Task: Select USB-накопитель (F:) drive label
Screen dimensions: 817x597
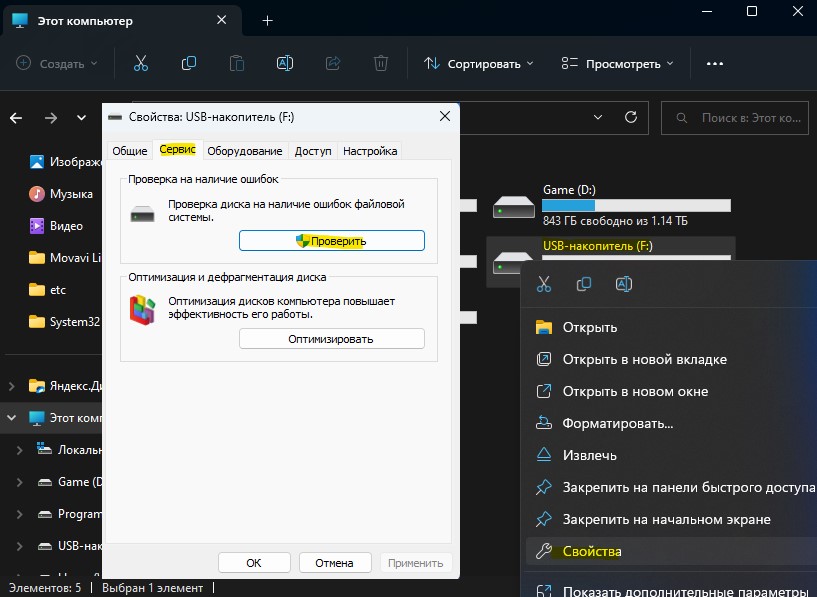Action: click(x=597, y=246)
